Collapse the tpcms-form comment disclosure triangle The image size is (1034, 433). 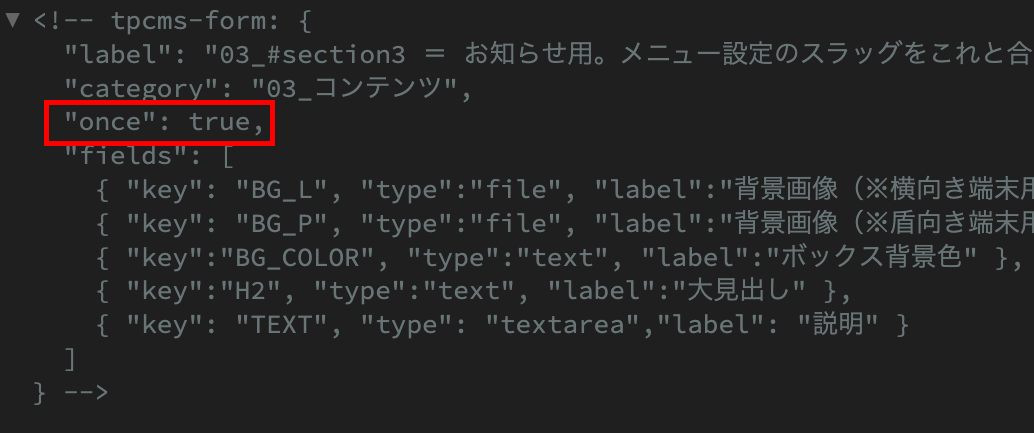pos(12,19)
